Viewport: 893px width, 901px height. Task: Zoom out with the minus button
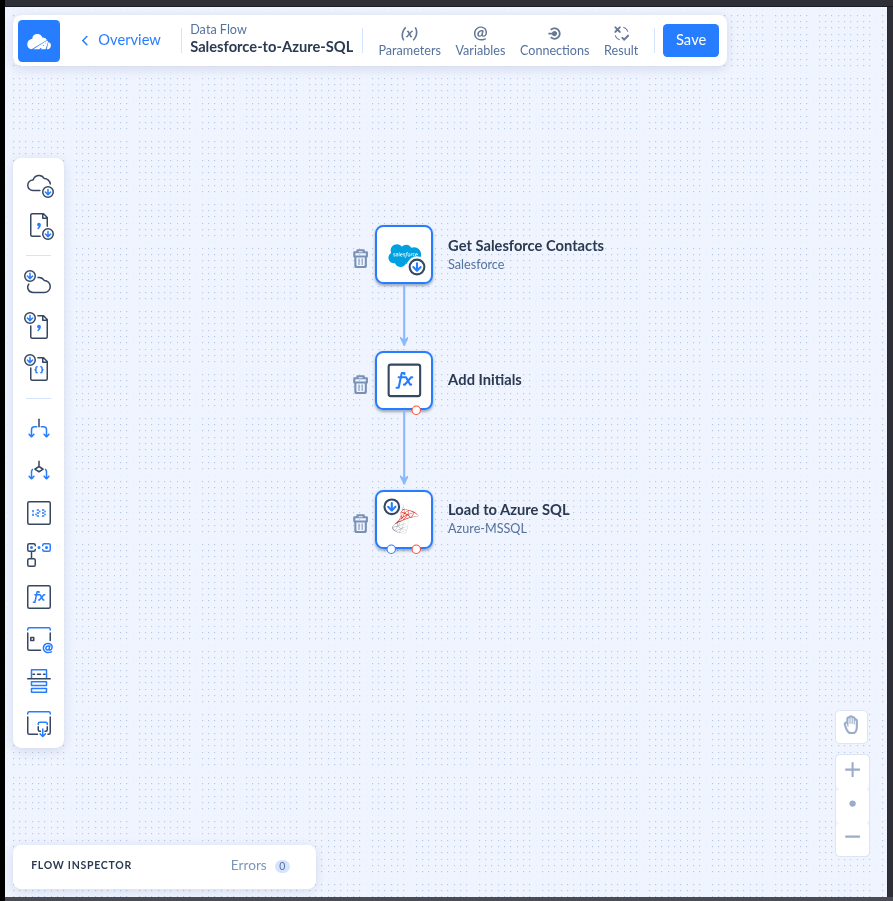click(x=852, y=837)
